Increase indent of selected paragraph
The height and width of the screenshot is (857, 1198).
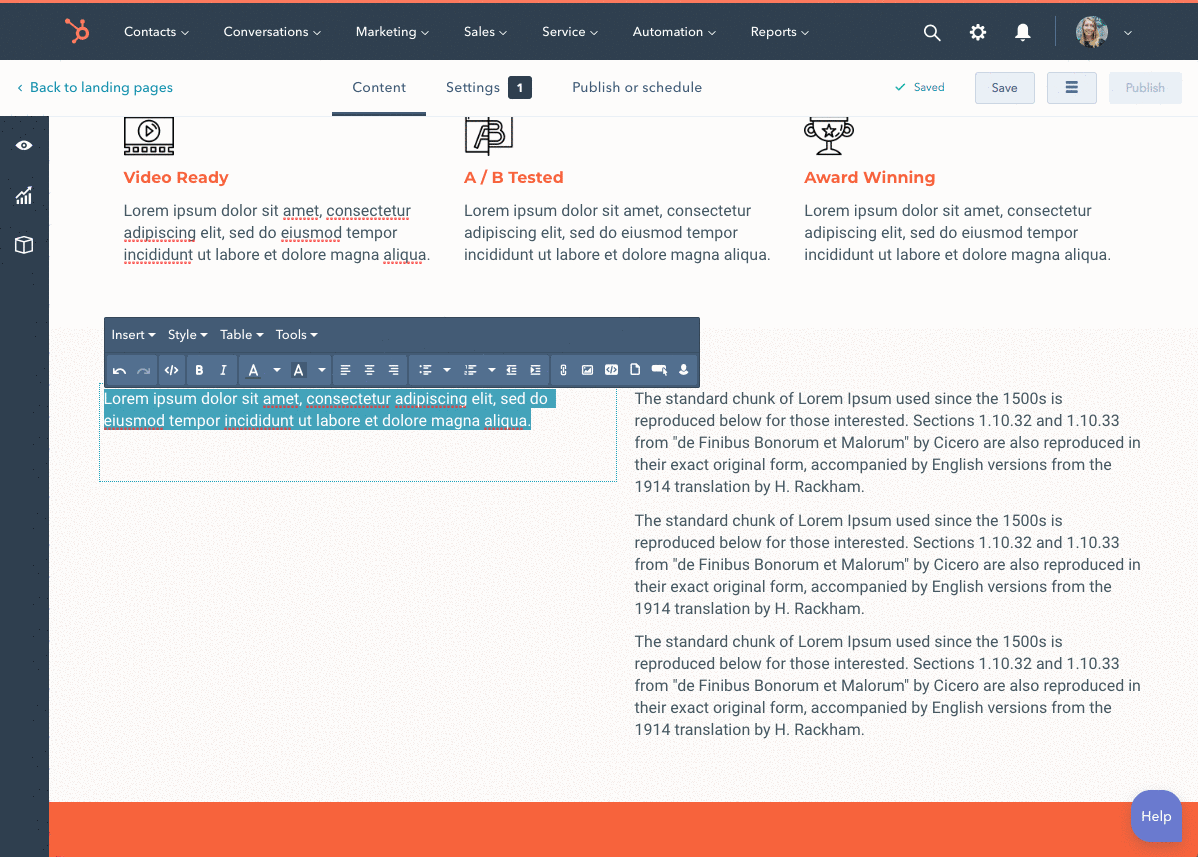pyautogui.click(x=536, y=370)
